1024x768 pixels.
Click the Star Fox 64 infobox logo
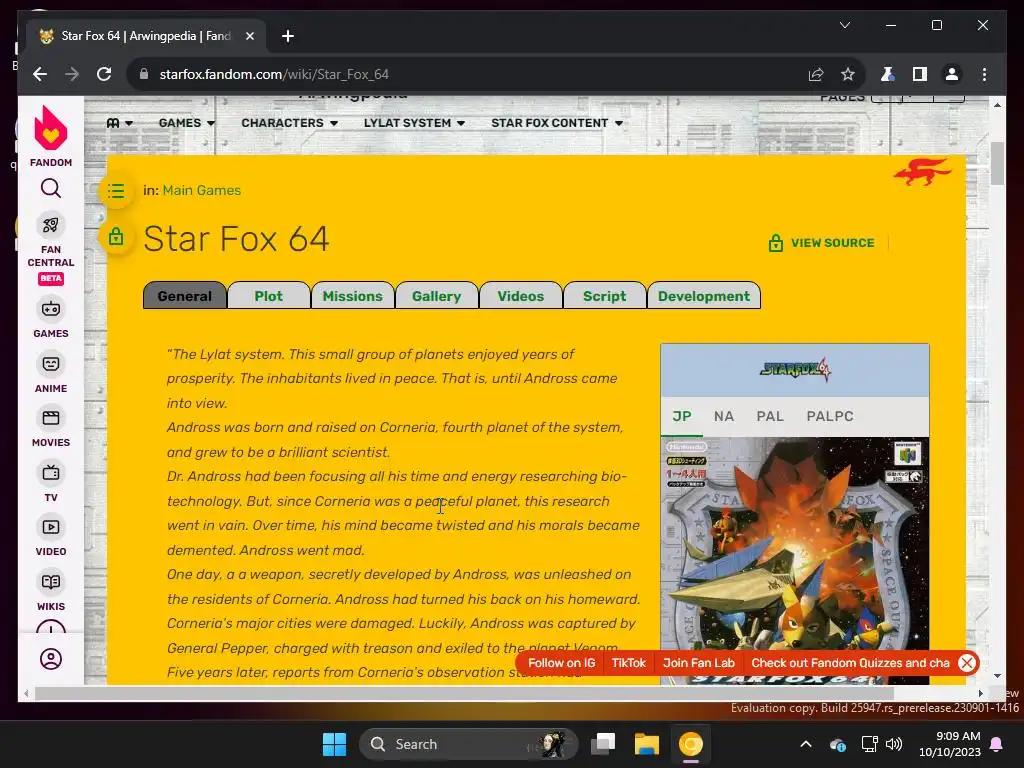coord(795,370)
